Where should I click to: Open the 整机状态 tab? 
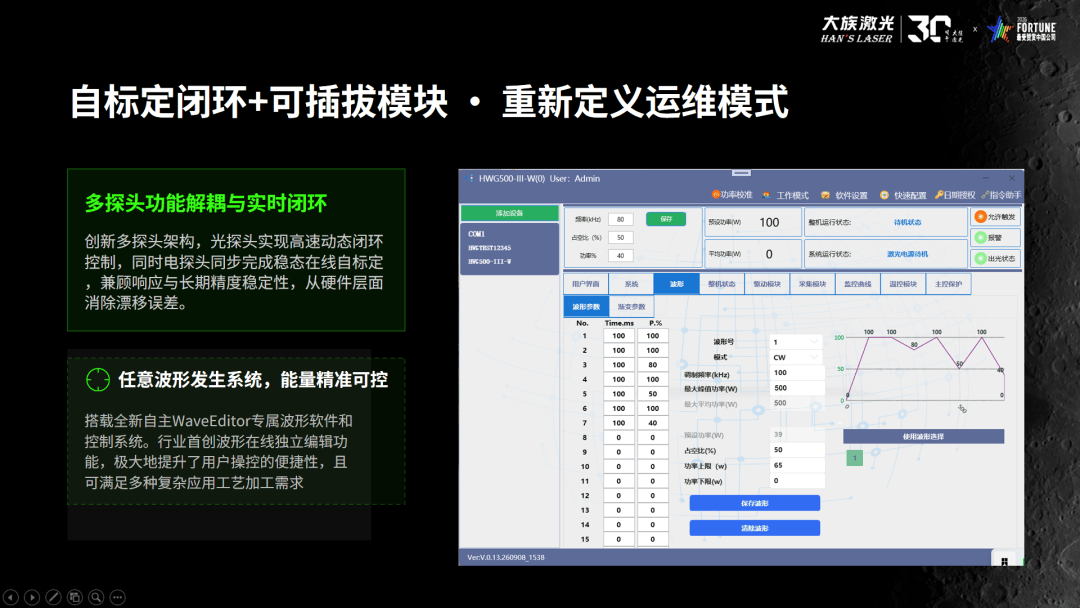[x=722, y=284]
